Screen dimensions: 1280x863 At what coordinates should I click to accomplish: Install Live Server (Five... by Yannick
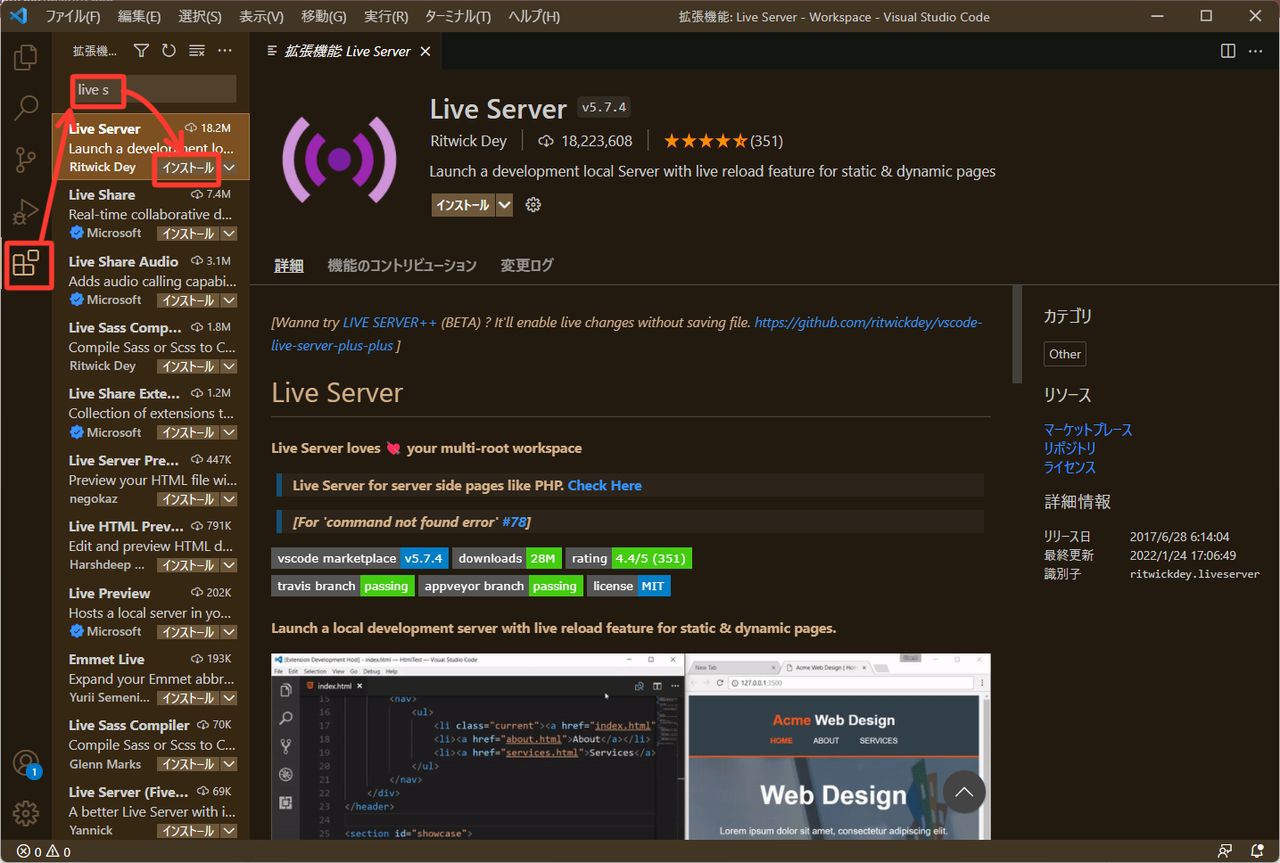click(x=188, y=831)
